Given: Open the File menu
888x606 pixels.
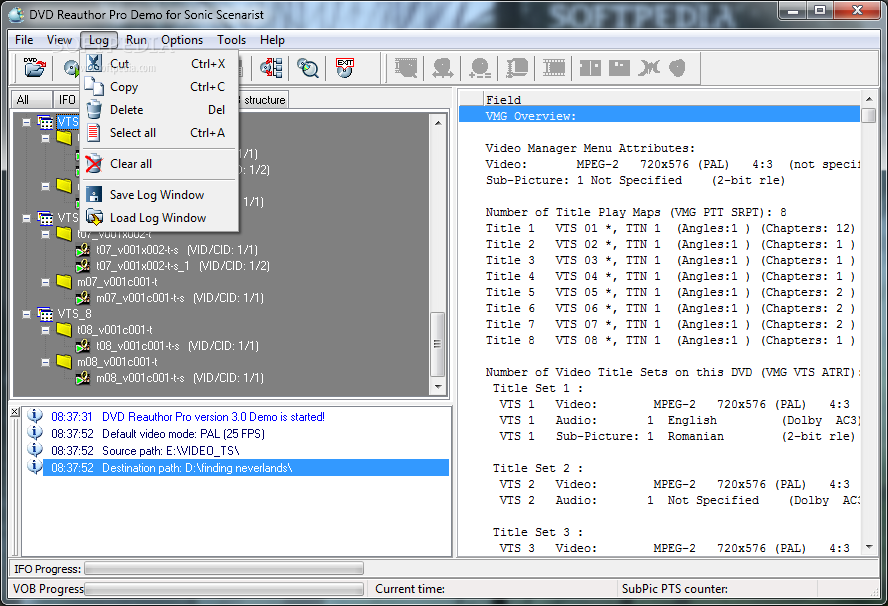Looking at the screenshot, I should (24, 40).
